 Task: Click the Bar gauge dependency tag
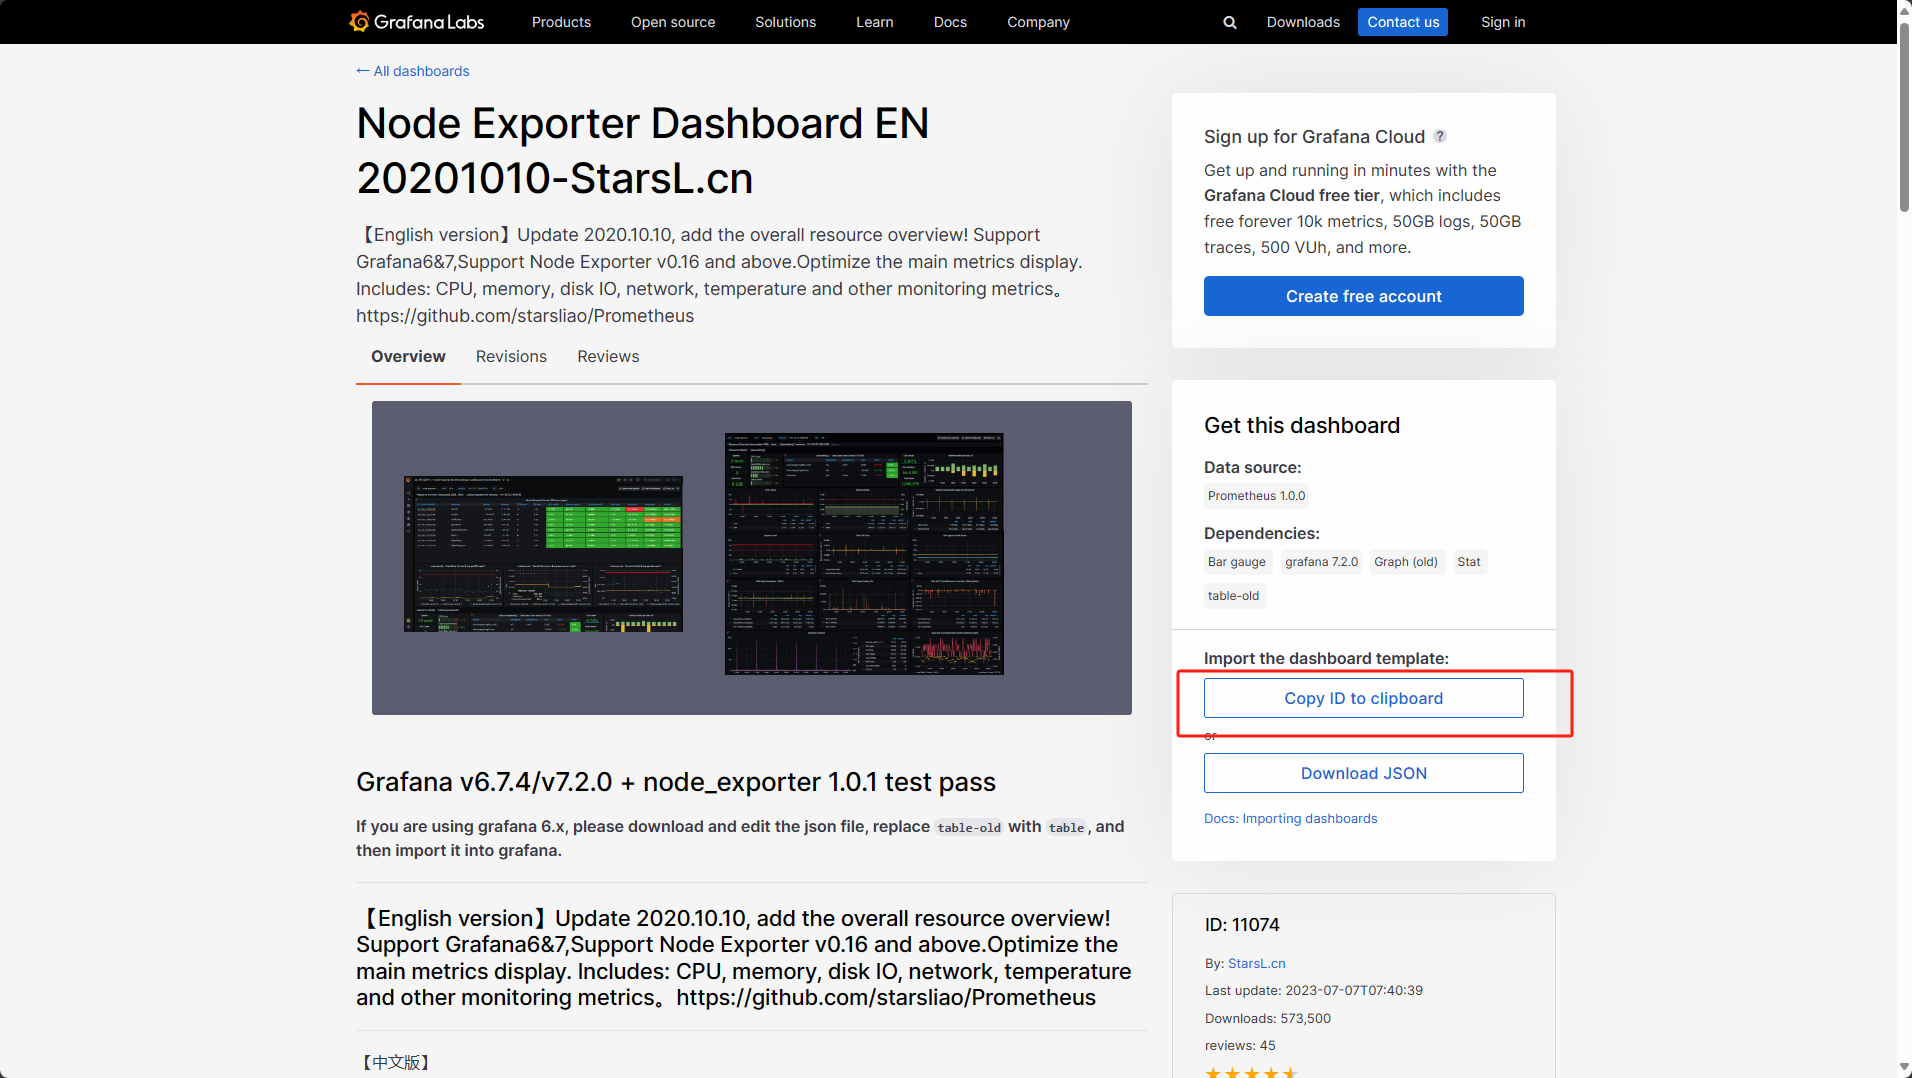pos(1237,562)
